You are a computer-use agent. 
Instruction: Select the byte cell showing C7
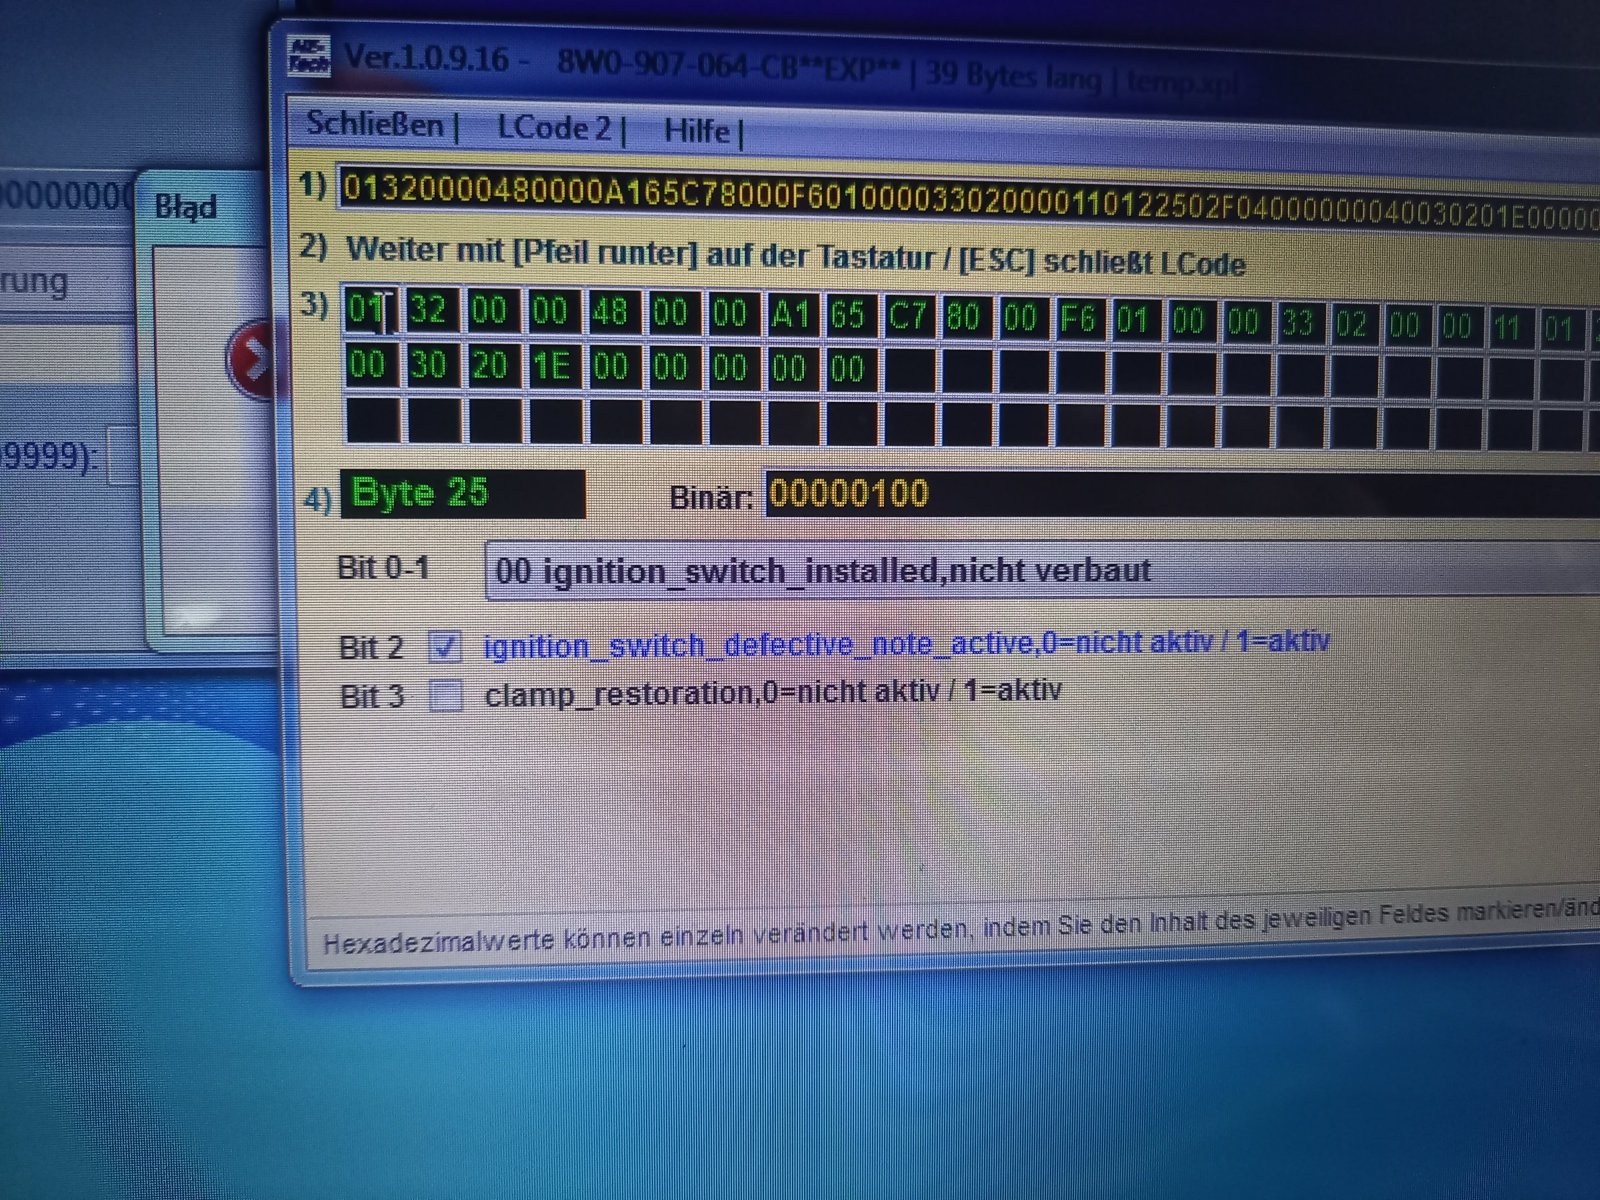pyautogui.click(x=907, y=317)
